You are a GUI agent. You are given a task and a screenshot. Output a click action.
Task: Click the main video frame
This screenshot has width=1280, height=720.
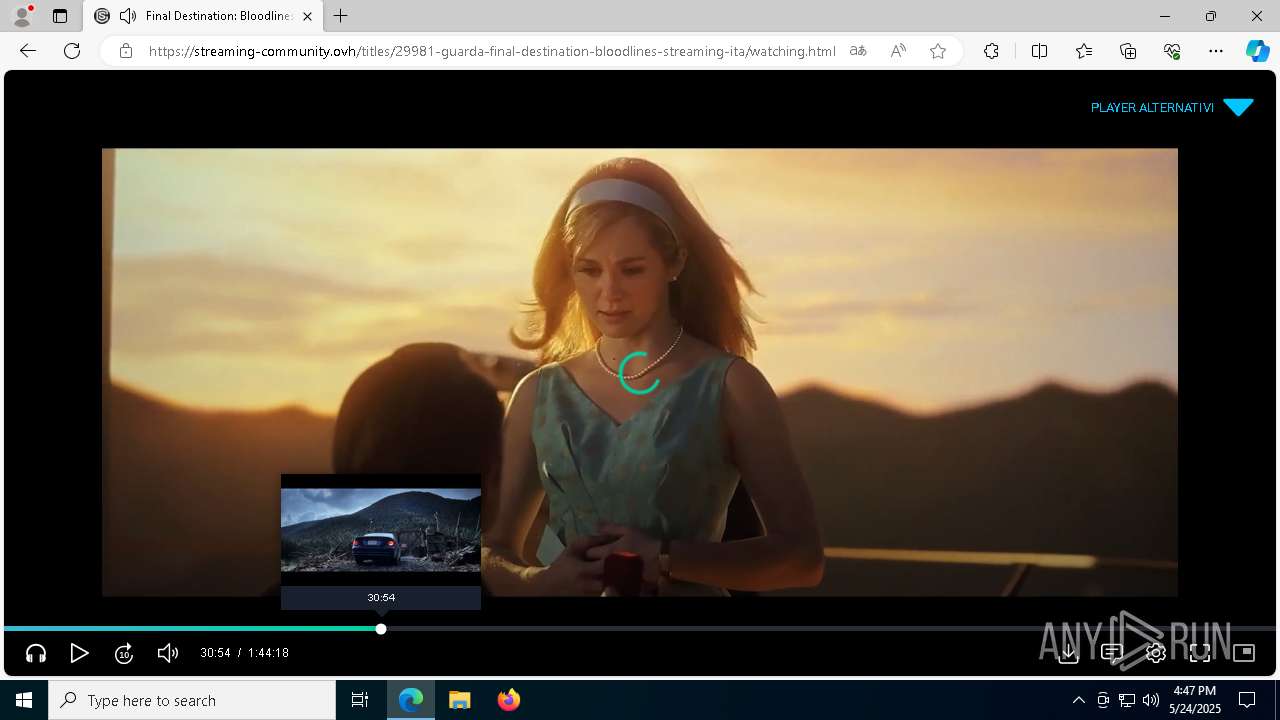[x=640, y=372]
